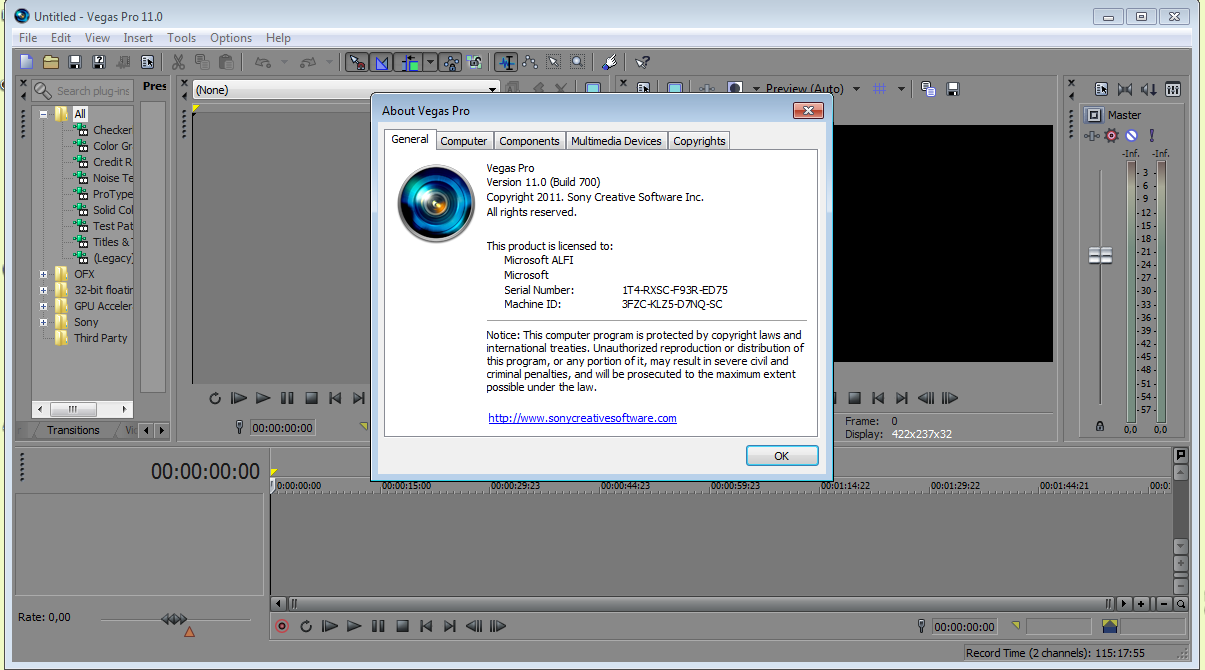Click Master automation settings gear icon
The width and height of the screenshot is (1205, 670).
click(1110, 135)
